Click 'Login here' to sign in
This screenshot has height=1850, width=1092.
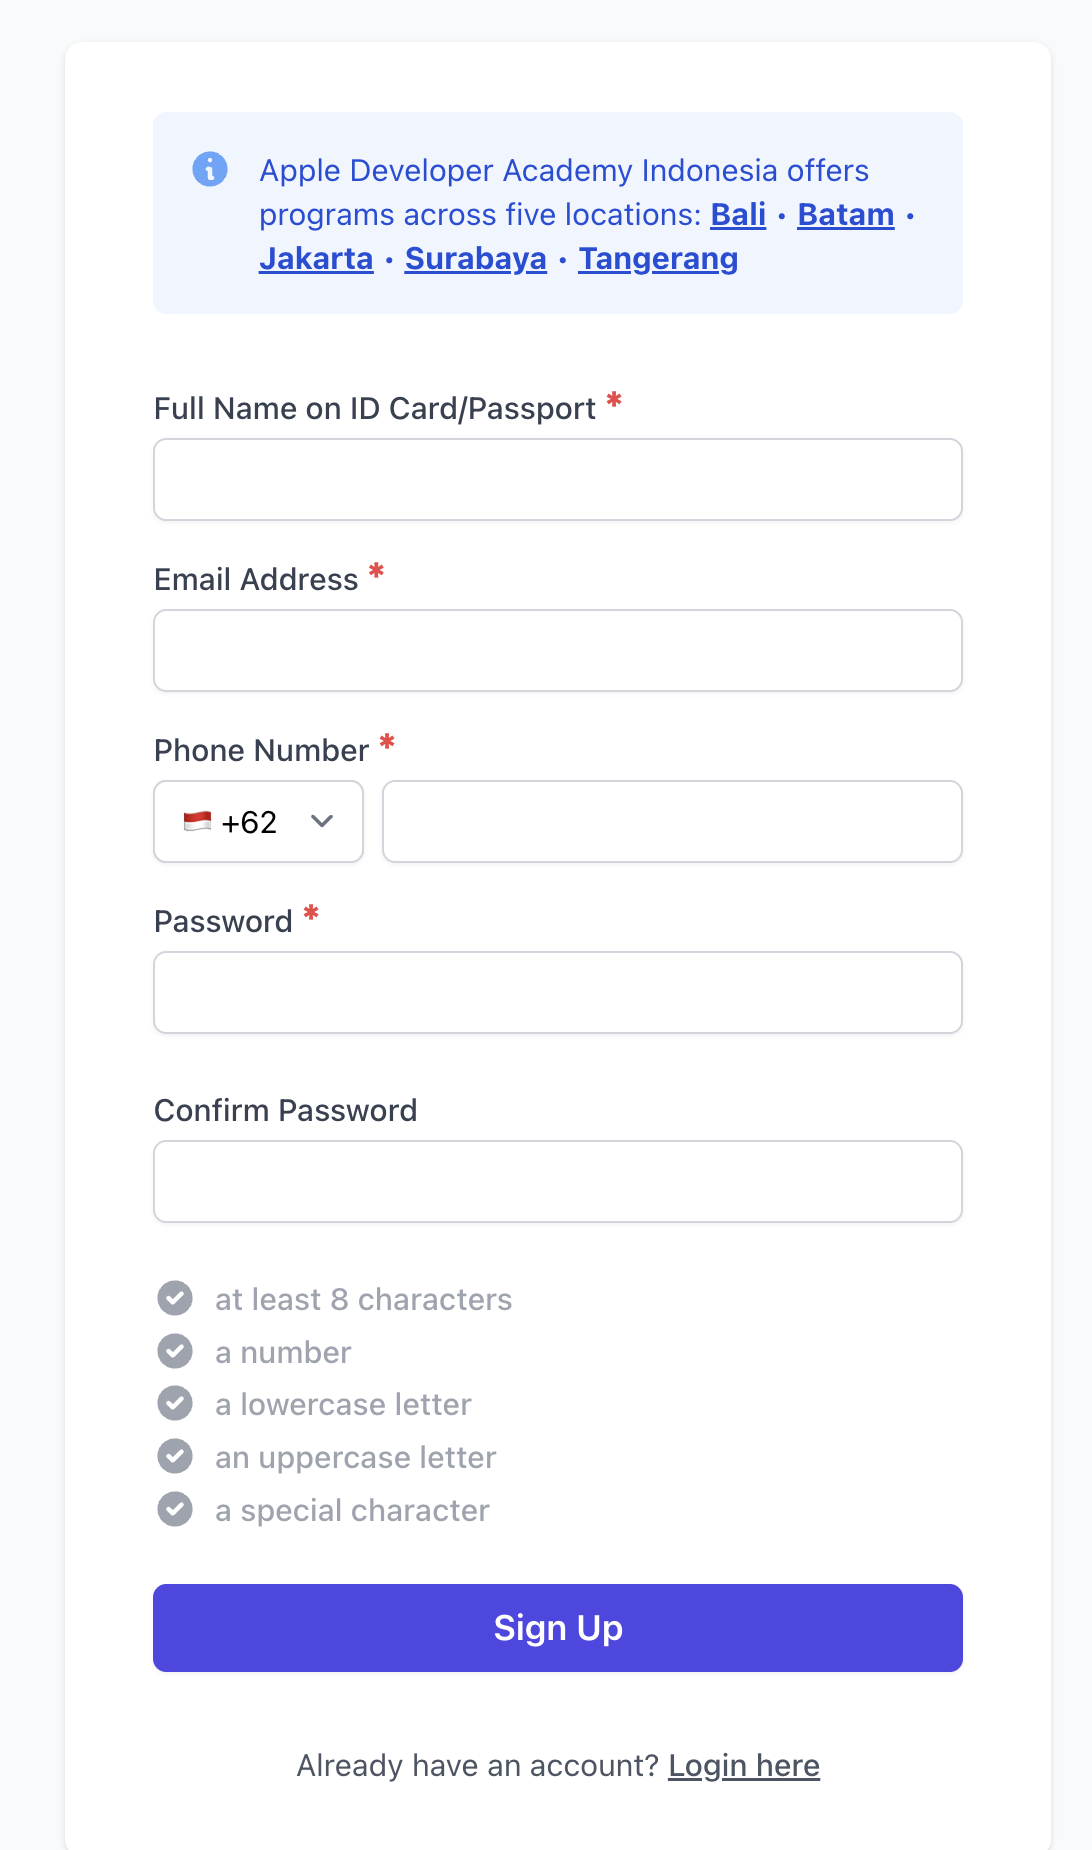click(x=744, y=1765)
